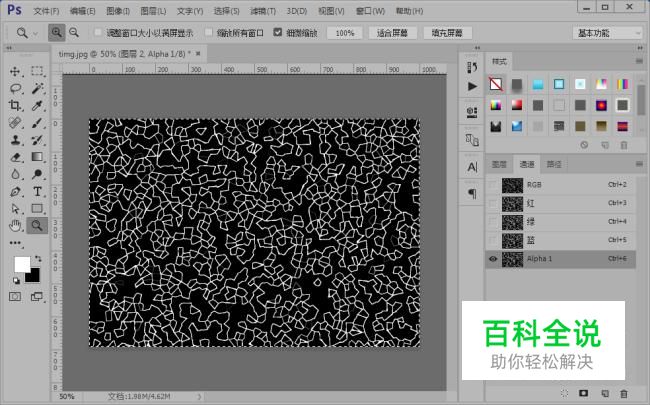Select the Lasso tool

[x=16, y=89]
